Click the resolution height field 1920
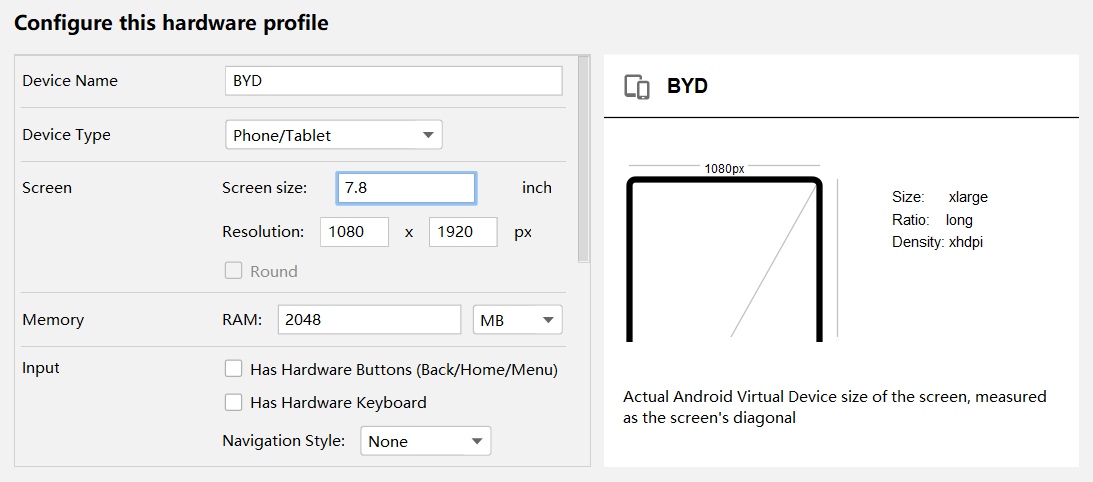Screen dimensions: 1093x482 (464, 232)
